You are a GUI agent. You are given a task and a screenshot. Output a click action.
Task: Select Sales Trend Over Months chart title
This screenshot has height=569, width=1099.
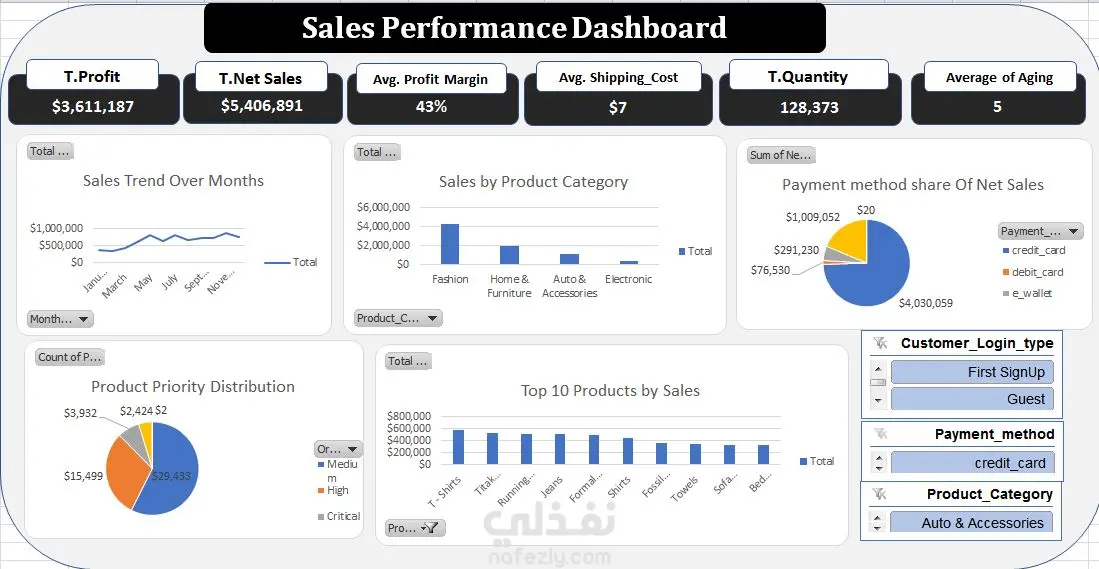pos(173,181)
